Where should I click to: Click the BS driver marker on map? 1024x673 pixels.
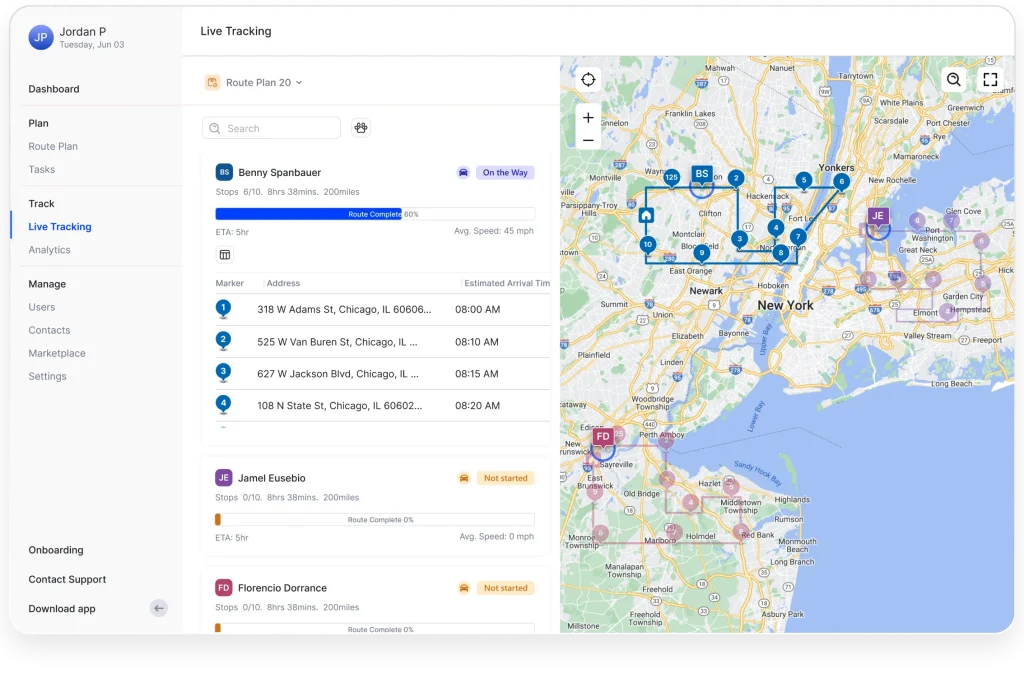click(x=701, y=174)
